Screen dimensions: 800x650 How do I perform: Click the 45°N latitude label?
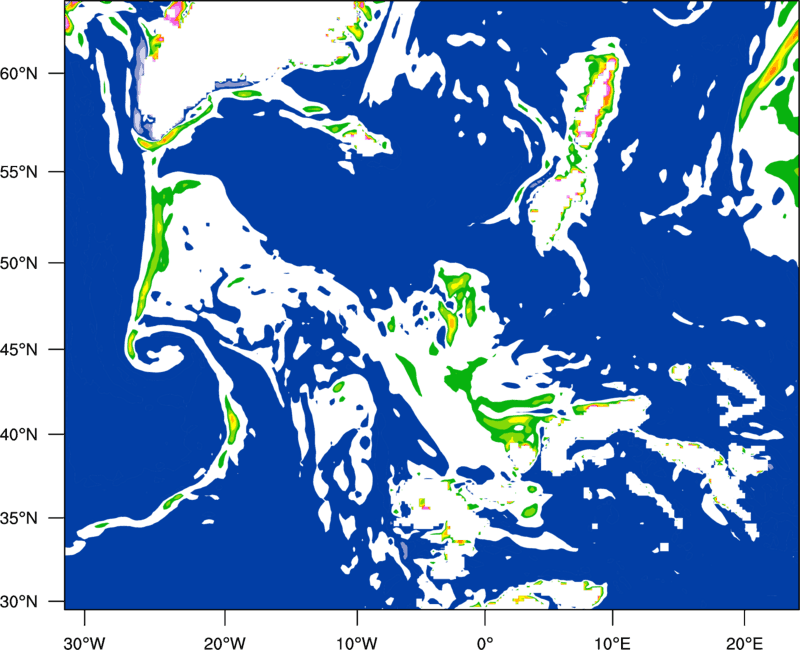[19, 350]
